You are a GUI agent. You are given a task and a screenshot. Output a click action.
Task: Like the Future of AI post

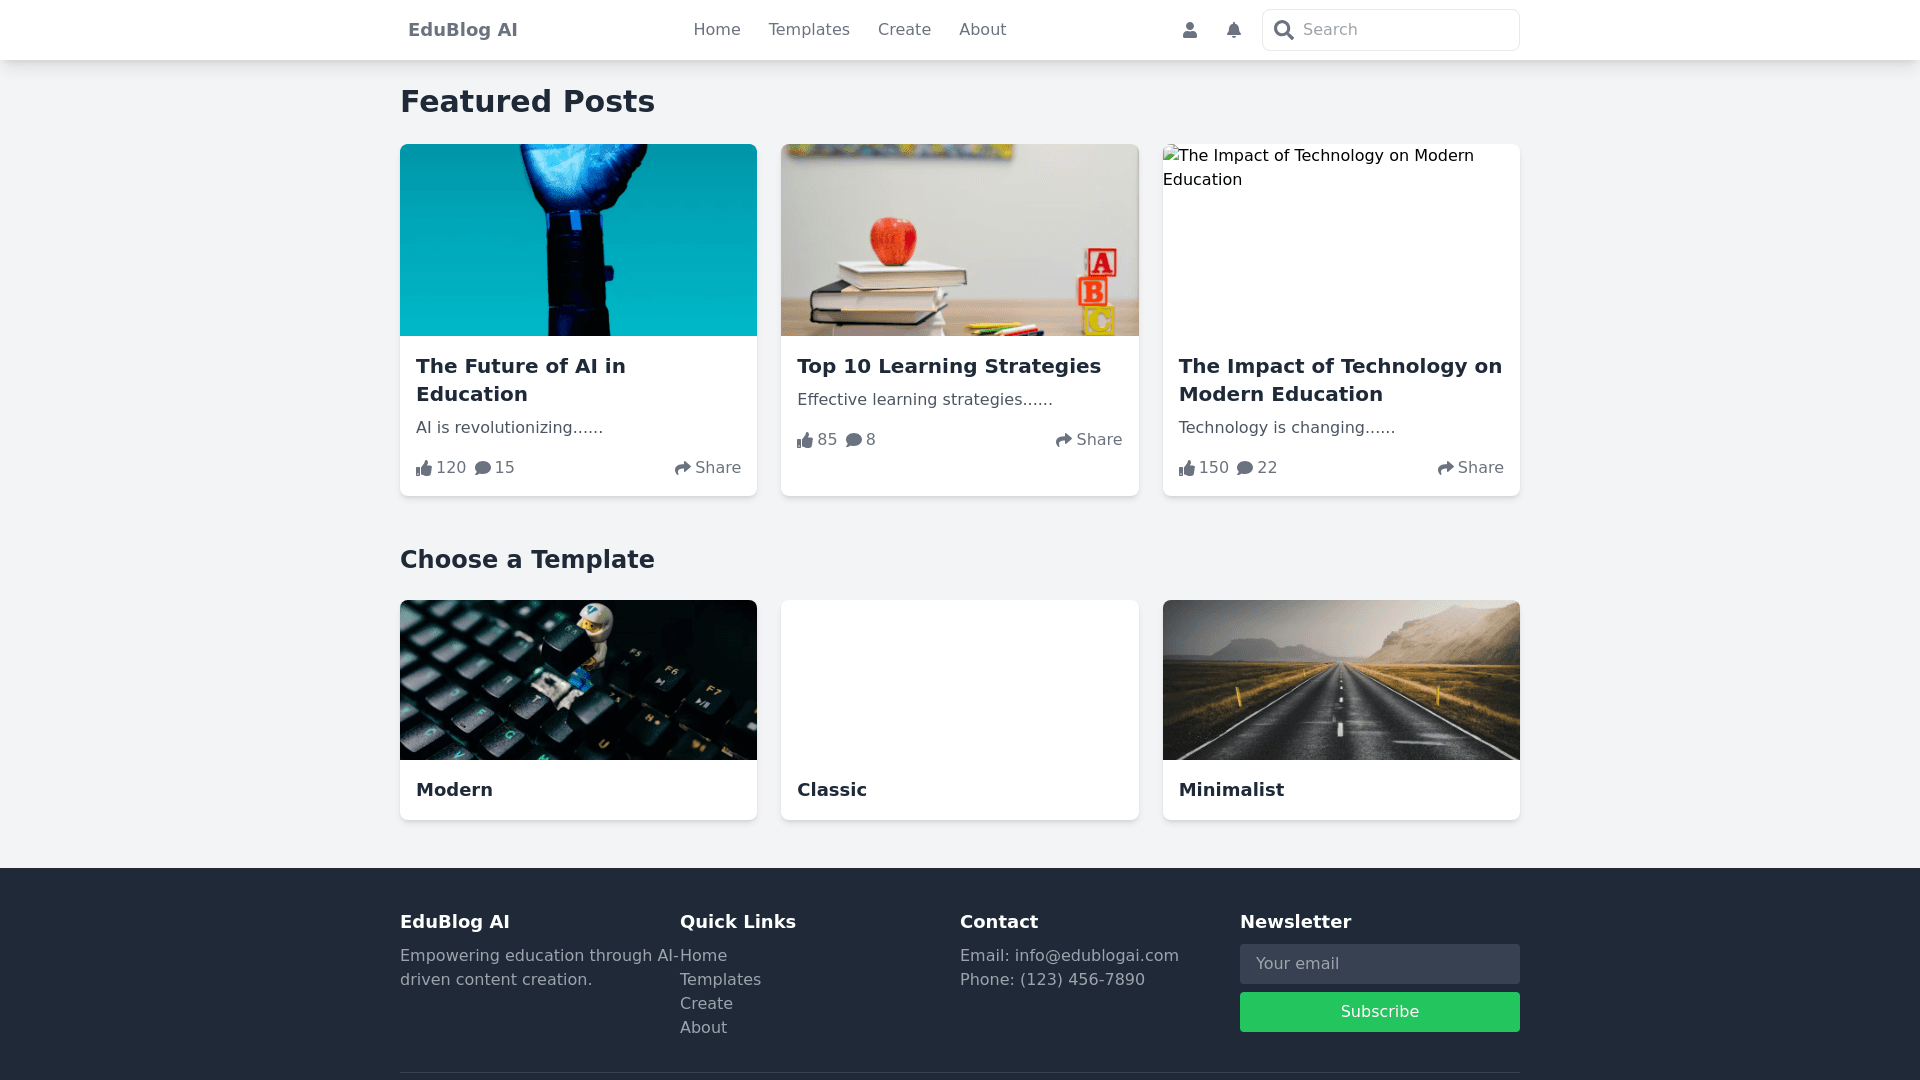425,468
